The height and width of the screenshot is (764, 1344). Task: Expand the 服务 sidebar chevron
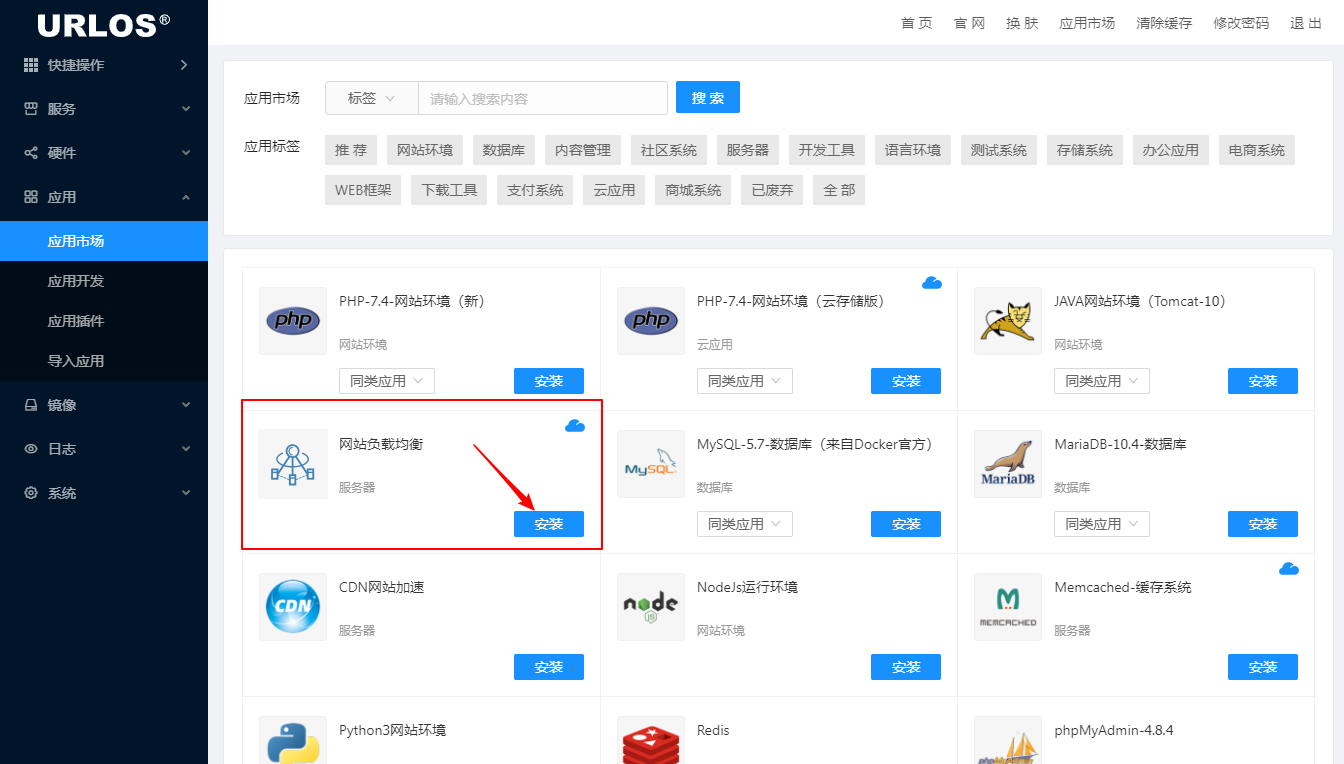pos(185,109)
